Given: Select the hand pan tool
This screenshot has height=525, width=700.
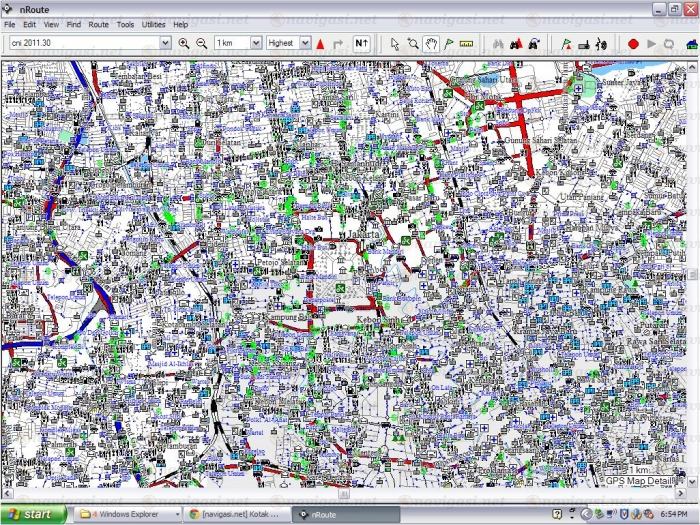Looking at the screenshot, I should tap(431, 44).
